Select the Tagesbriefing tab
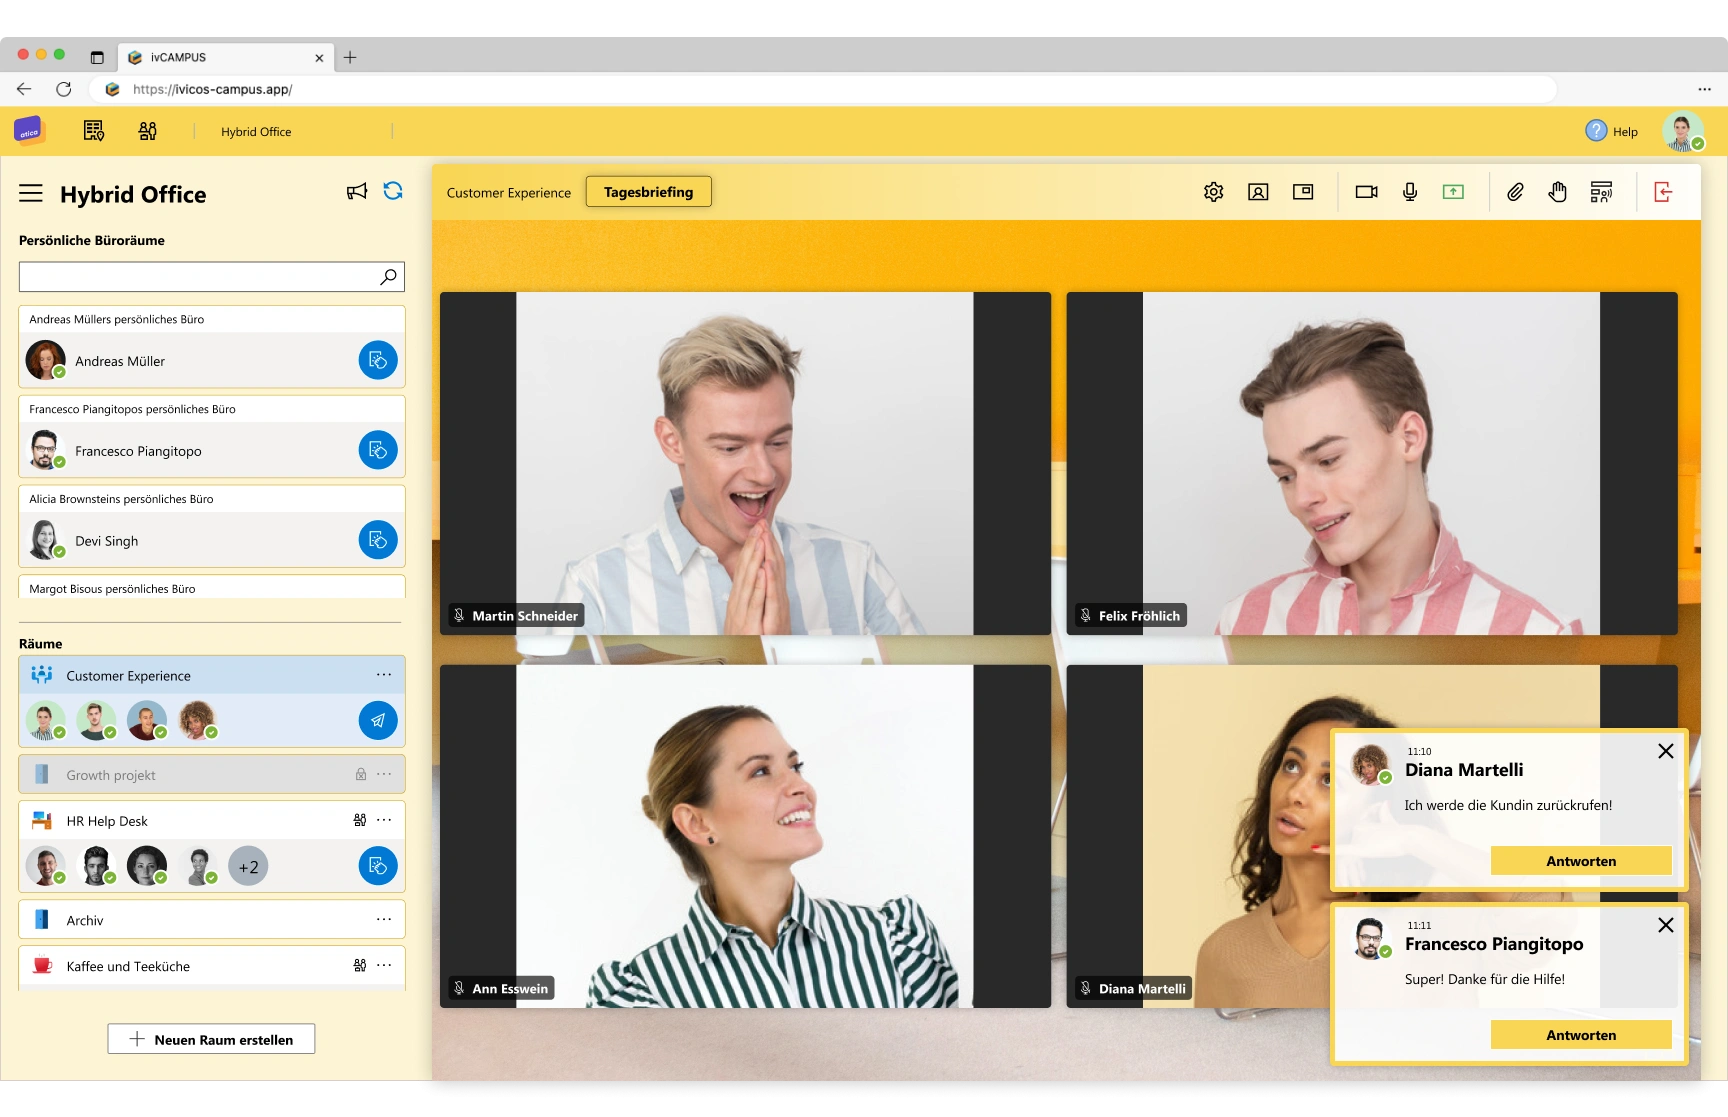The height and width of the screenshot is (1117, 1728). pyautogui.click(x=648, y=192)
